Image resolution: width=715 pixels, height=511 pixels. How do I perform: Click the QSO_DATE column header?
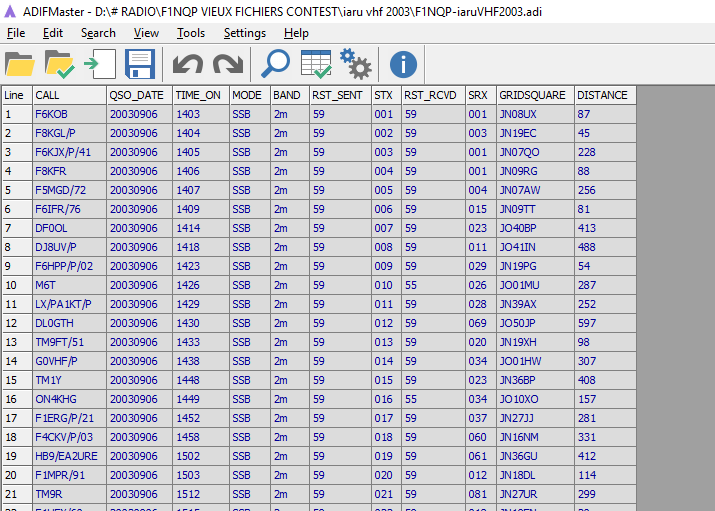[140, 95]
